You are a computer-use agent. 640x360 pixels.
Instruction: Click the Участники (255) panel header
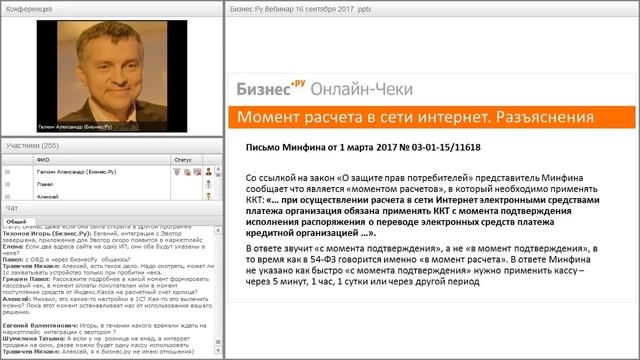112,146
